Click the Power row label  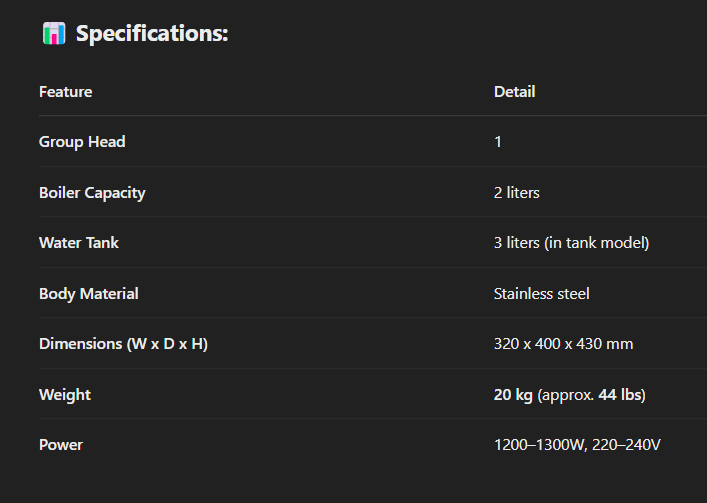click(61, 445)
